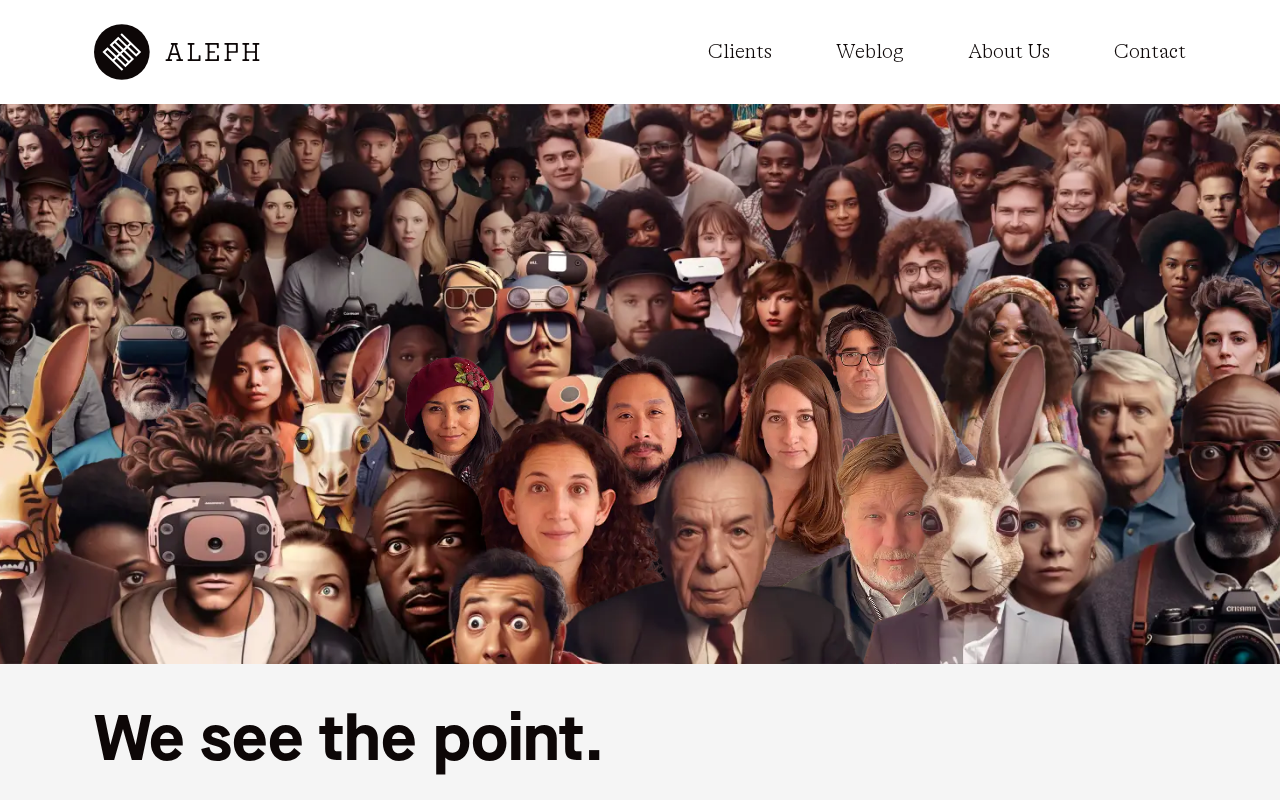Click the dark blue VR headset on bearded man
1280x800 pixels.
point(154,346)
